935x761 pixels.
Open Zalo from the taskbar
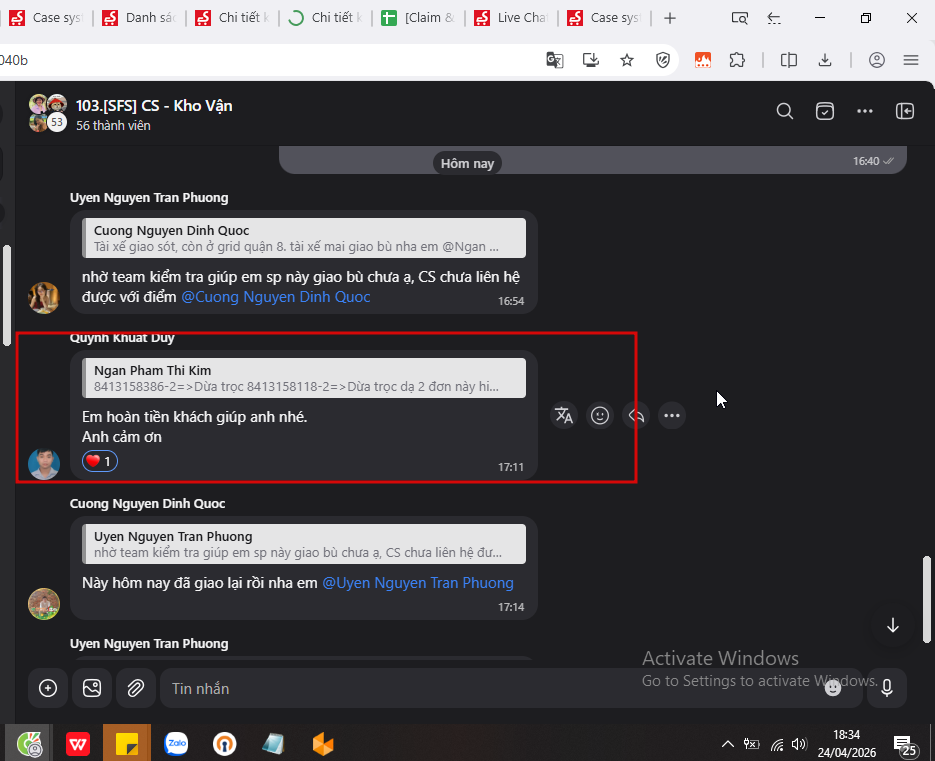[177, 744]
